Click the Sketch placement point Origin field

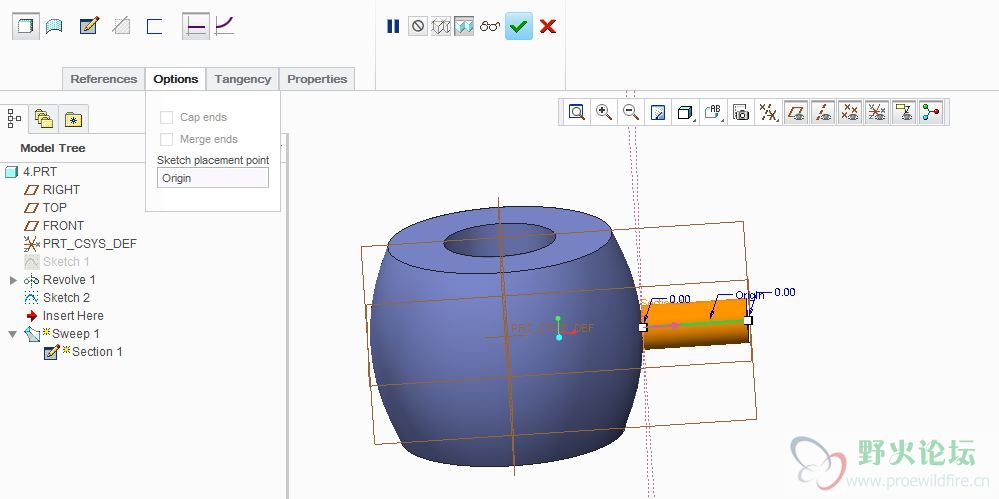click(213, 178)
